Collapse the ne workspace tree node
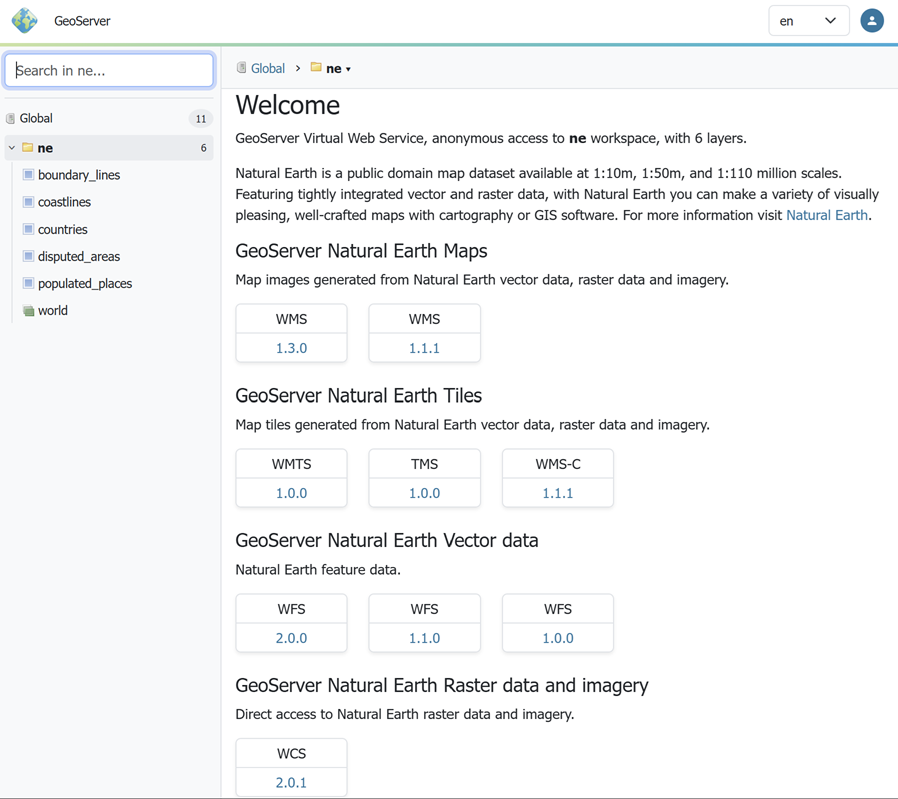Image resolution: width=898 pixels, height=799 pixels. click(12, 148)
